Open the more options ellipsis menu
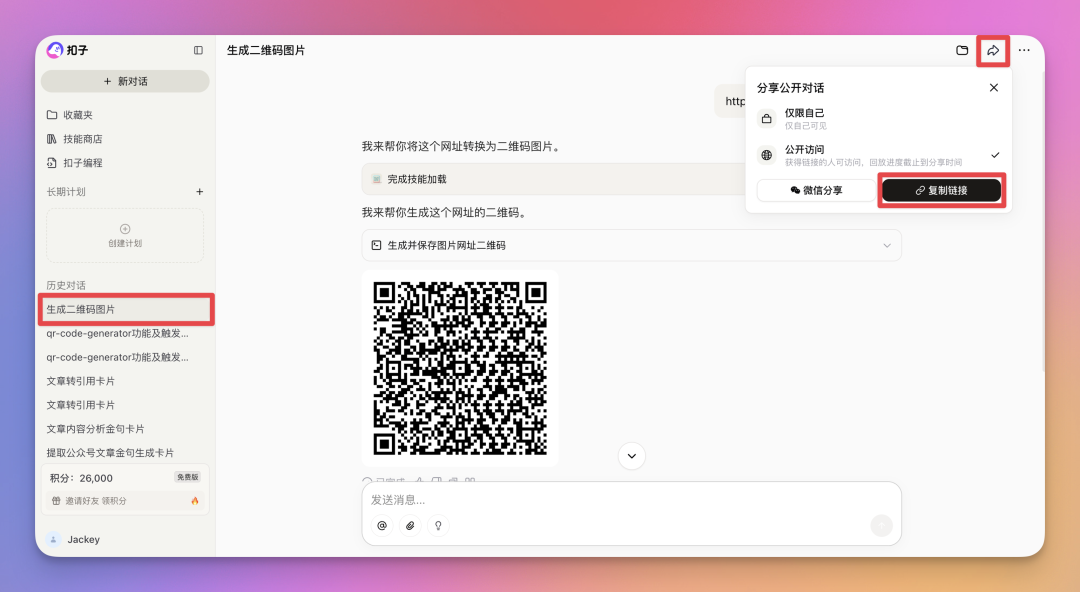Image resolution: width=1080 pixels, height=592 pixels. (1024, 50)
